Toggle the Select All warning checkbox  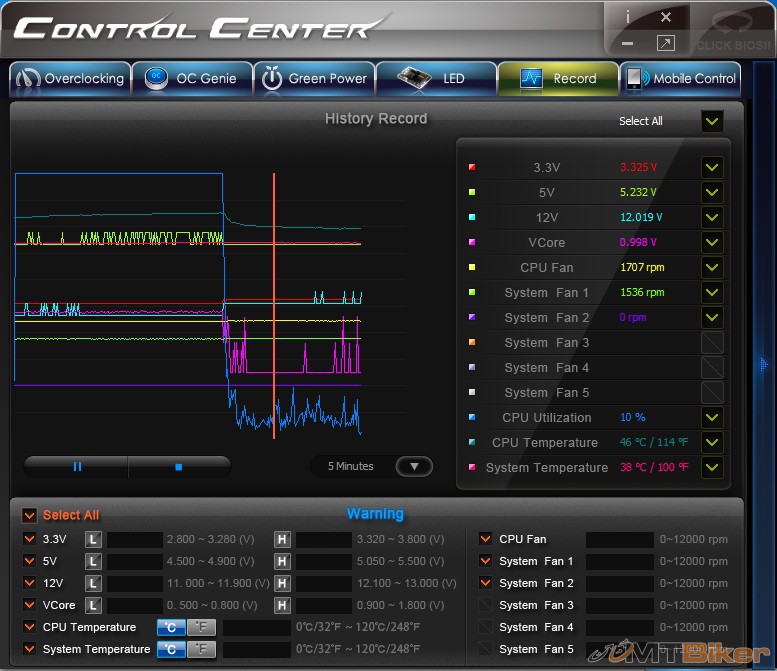pos(29,515)
